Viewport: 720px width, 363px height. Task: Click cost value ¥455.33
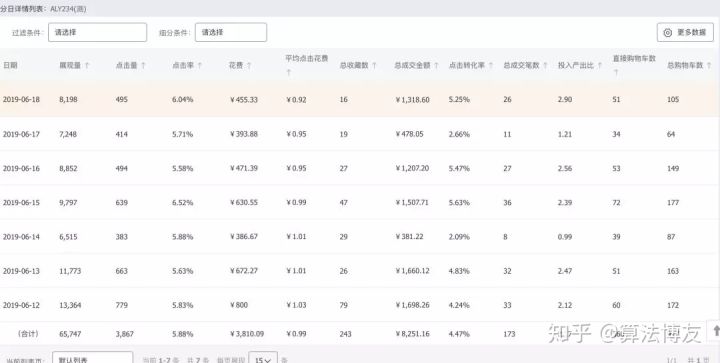click(244, 100)
